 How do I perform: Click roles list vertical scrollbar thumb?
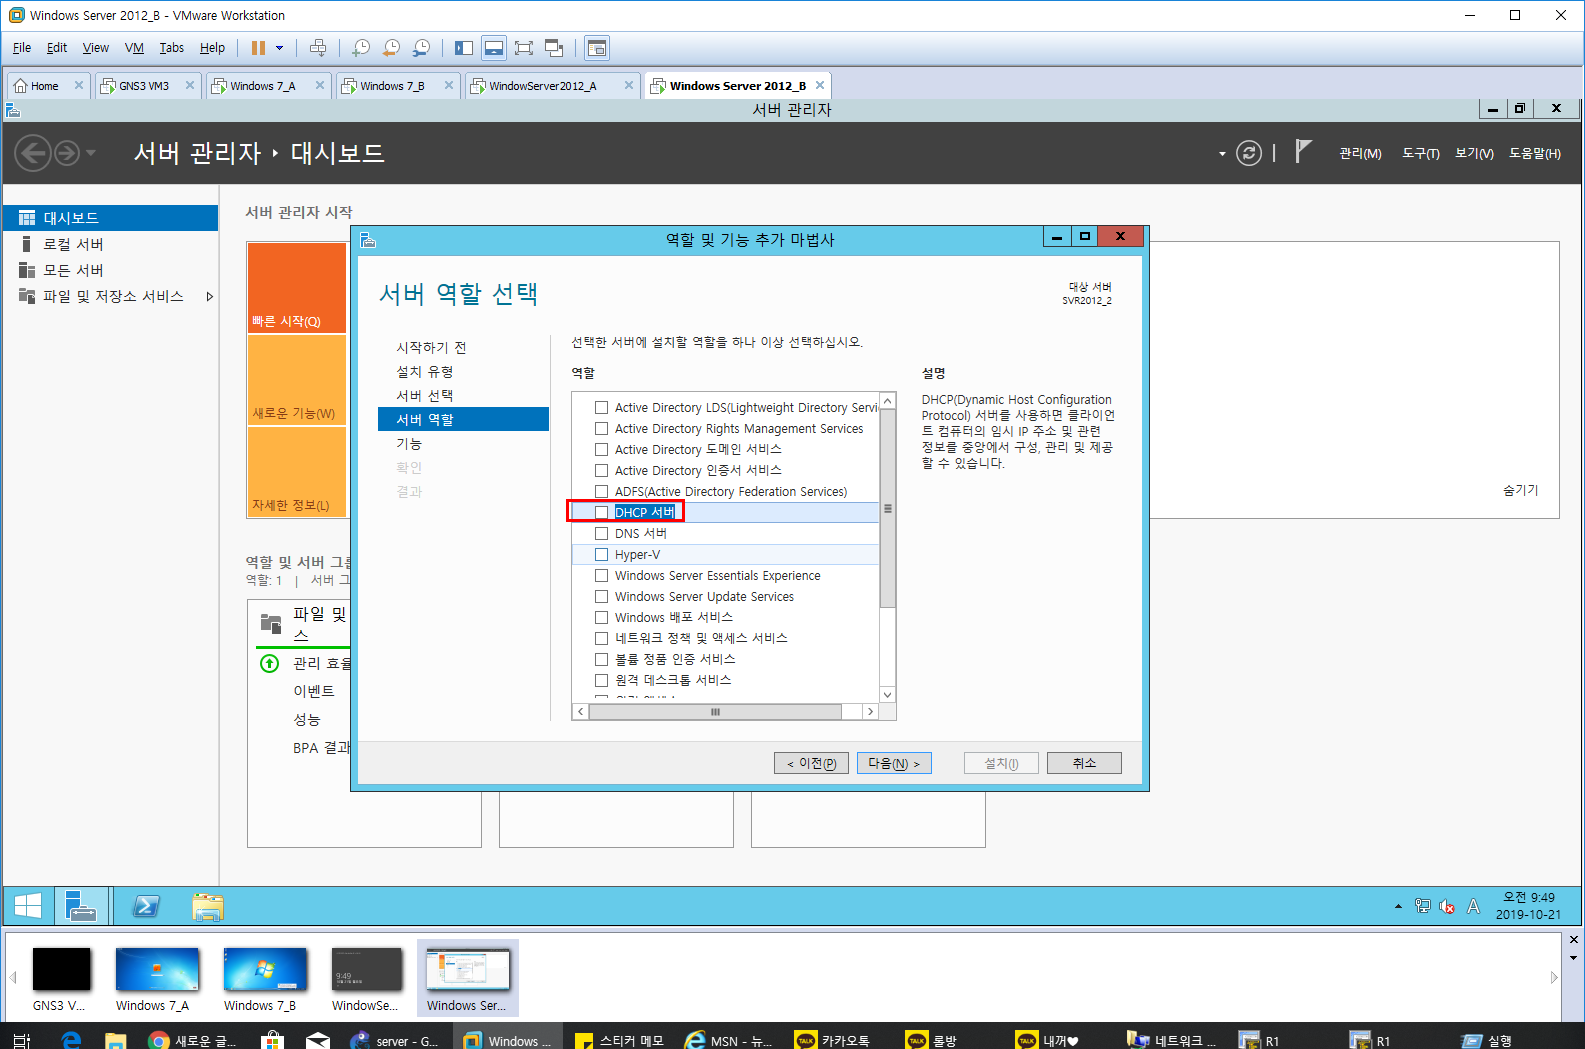[x=887, y=508]
